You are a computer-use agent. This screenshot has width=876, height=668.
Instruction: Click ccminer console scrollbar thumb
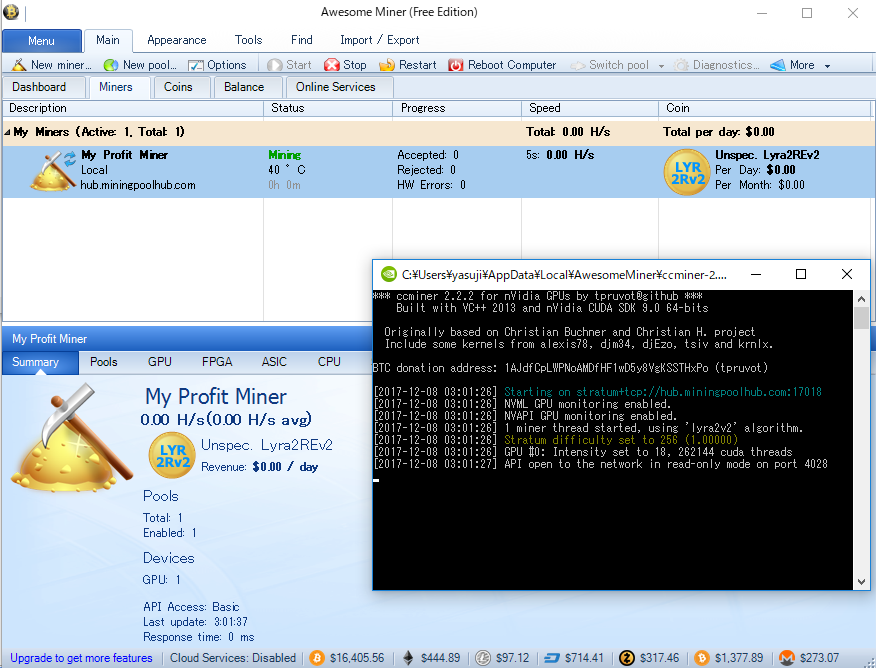861,318
